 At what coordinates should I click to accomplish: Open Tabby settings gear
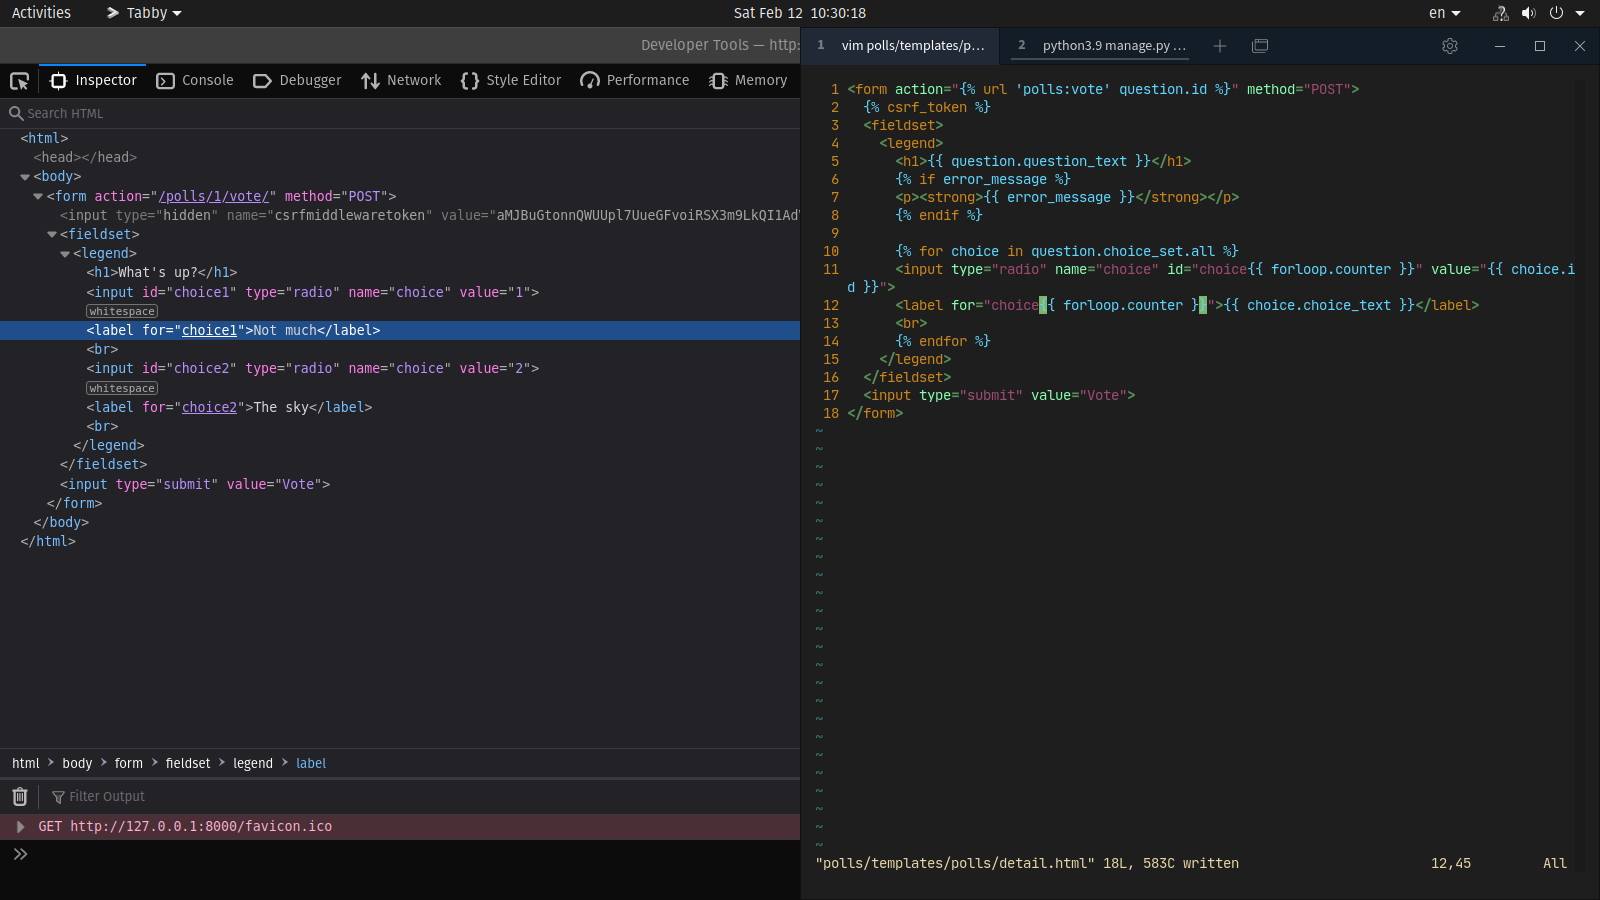tap(1450, 46)
